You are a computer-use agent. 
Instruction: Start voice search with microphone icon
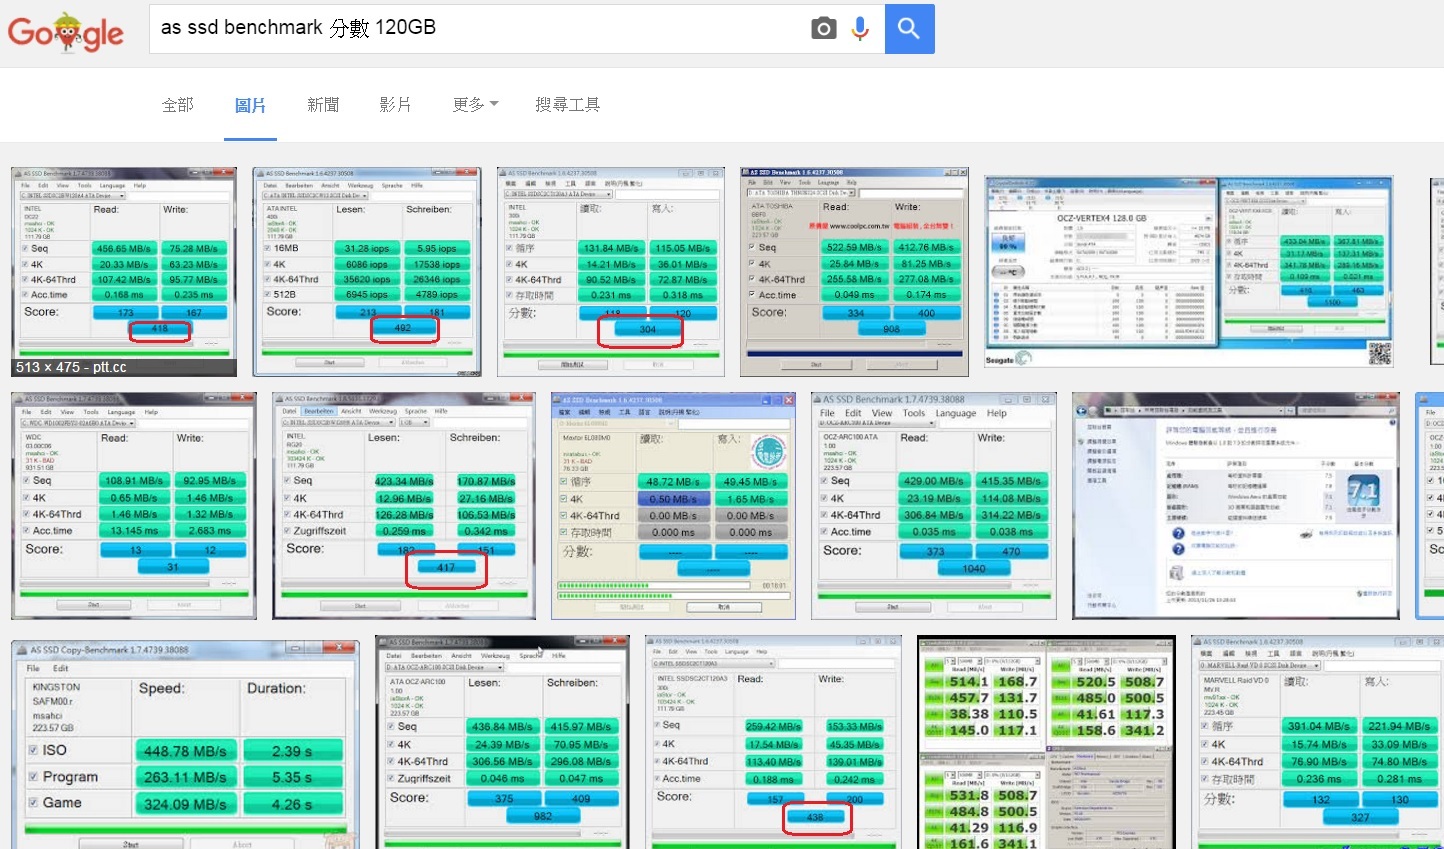860,29
